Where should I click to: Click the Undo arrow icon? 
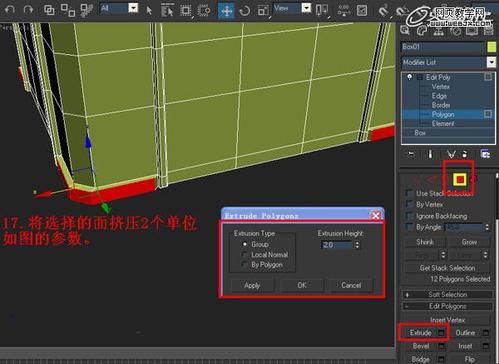click(x=10, y=9)
